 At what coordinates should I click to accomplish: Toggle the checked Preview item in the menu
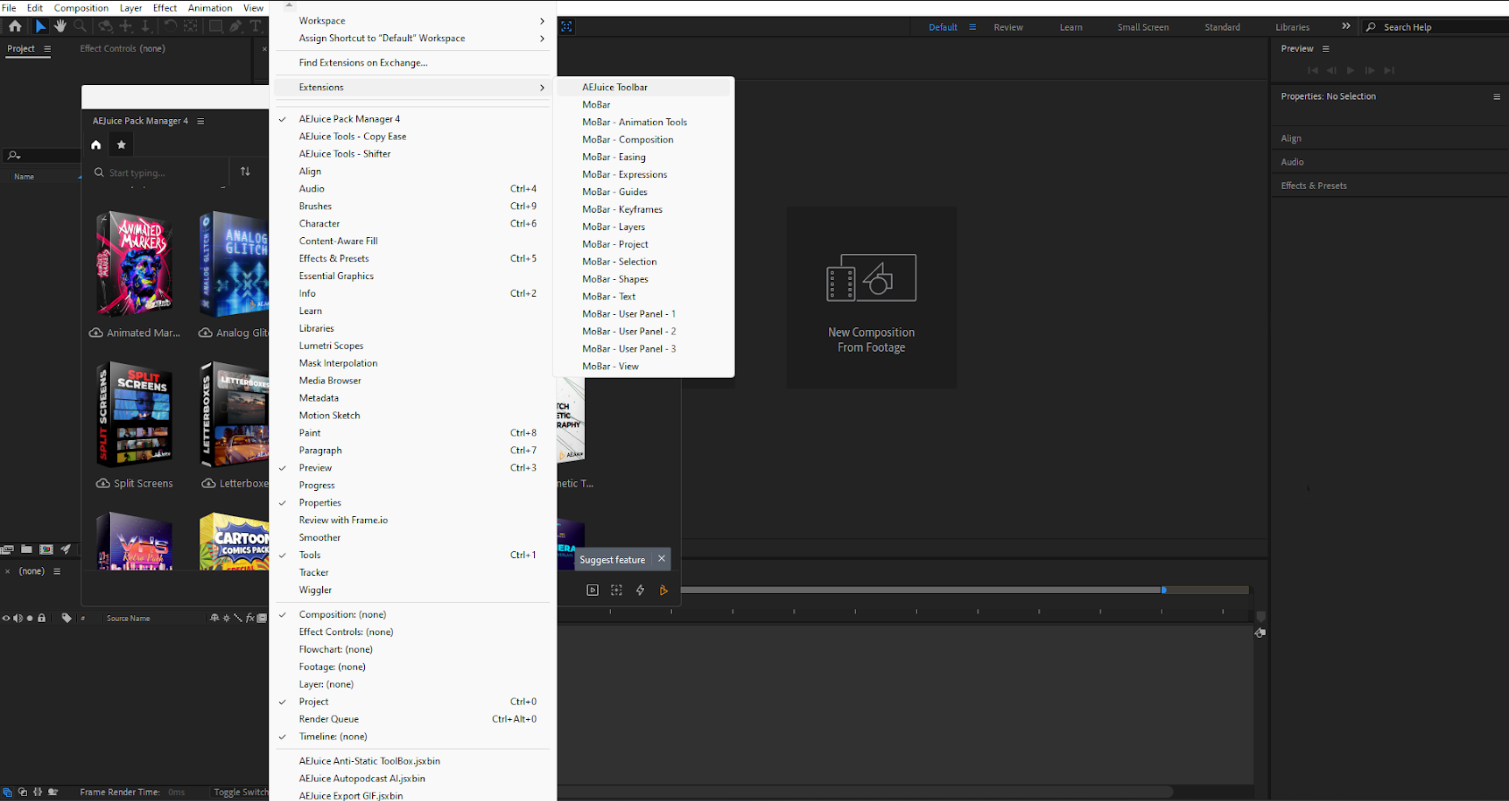tap(414, 468)
